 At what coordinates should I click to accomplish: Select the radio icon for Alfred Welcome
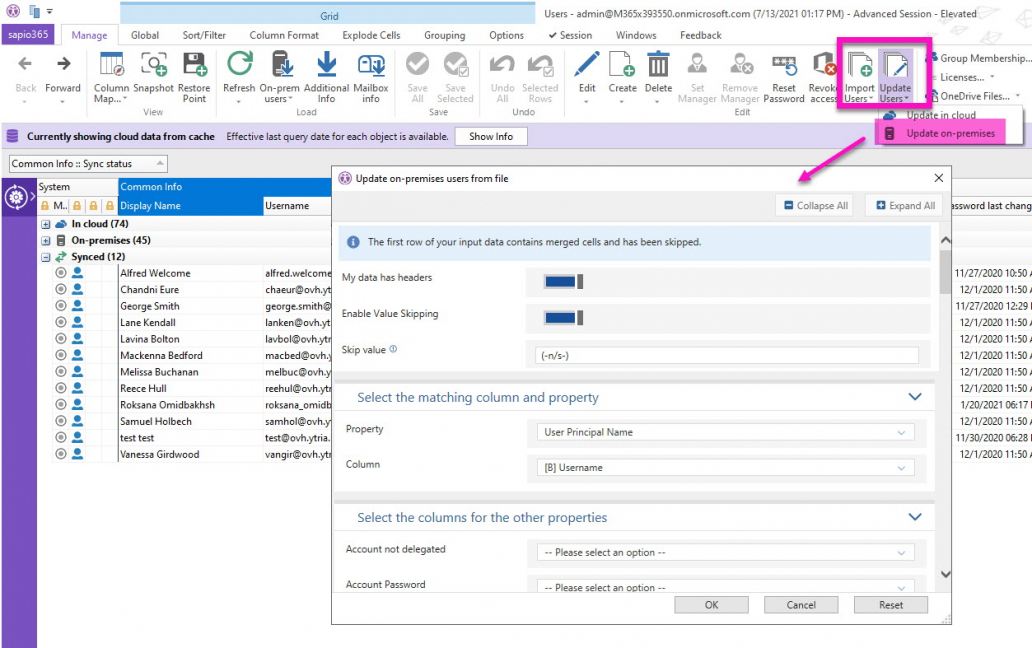tap(61, 273)
